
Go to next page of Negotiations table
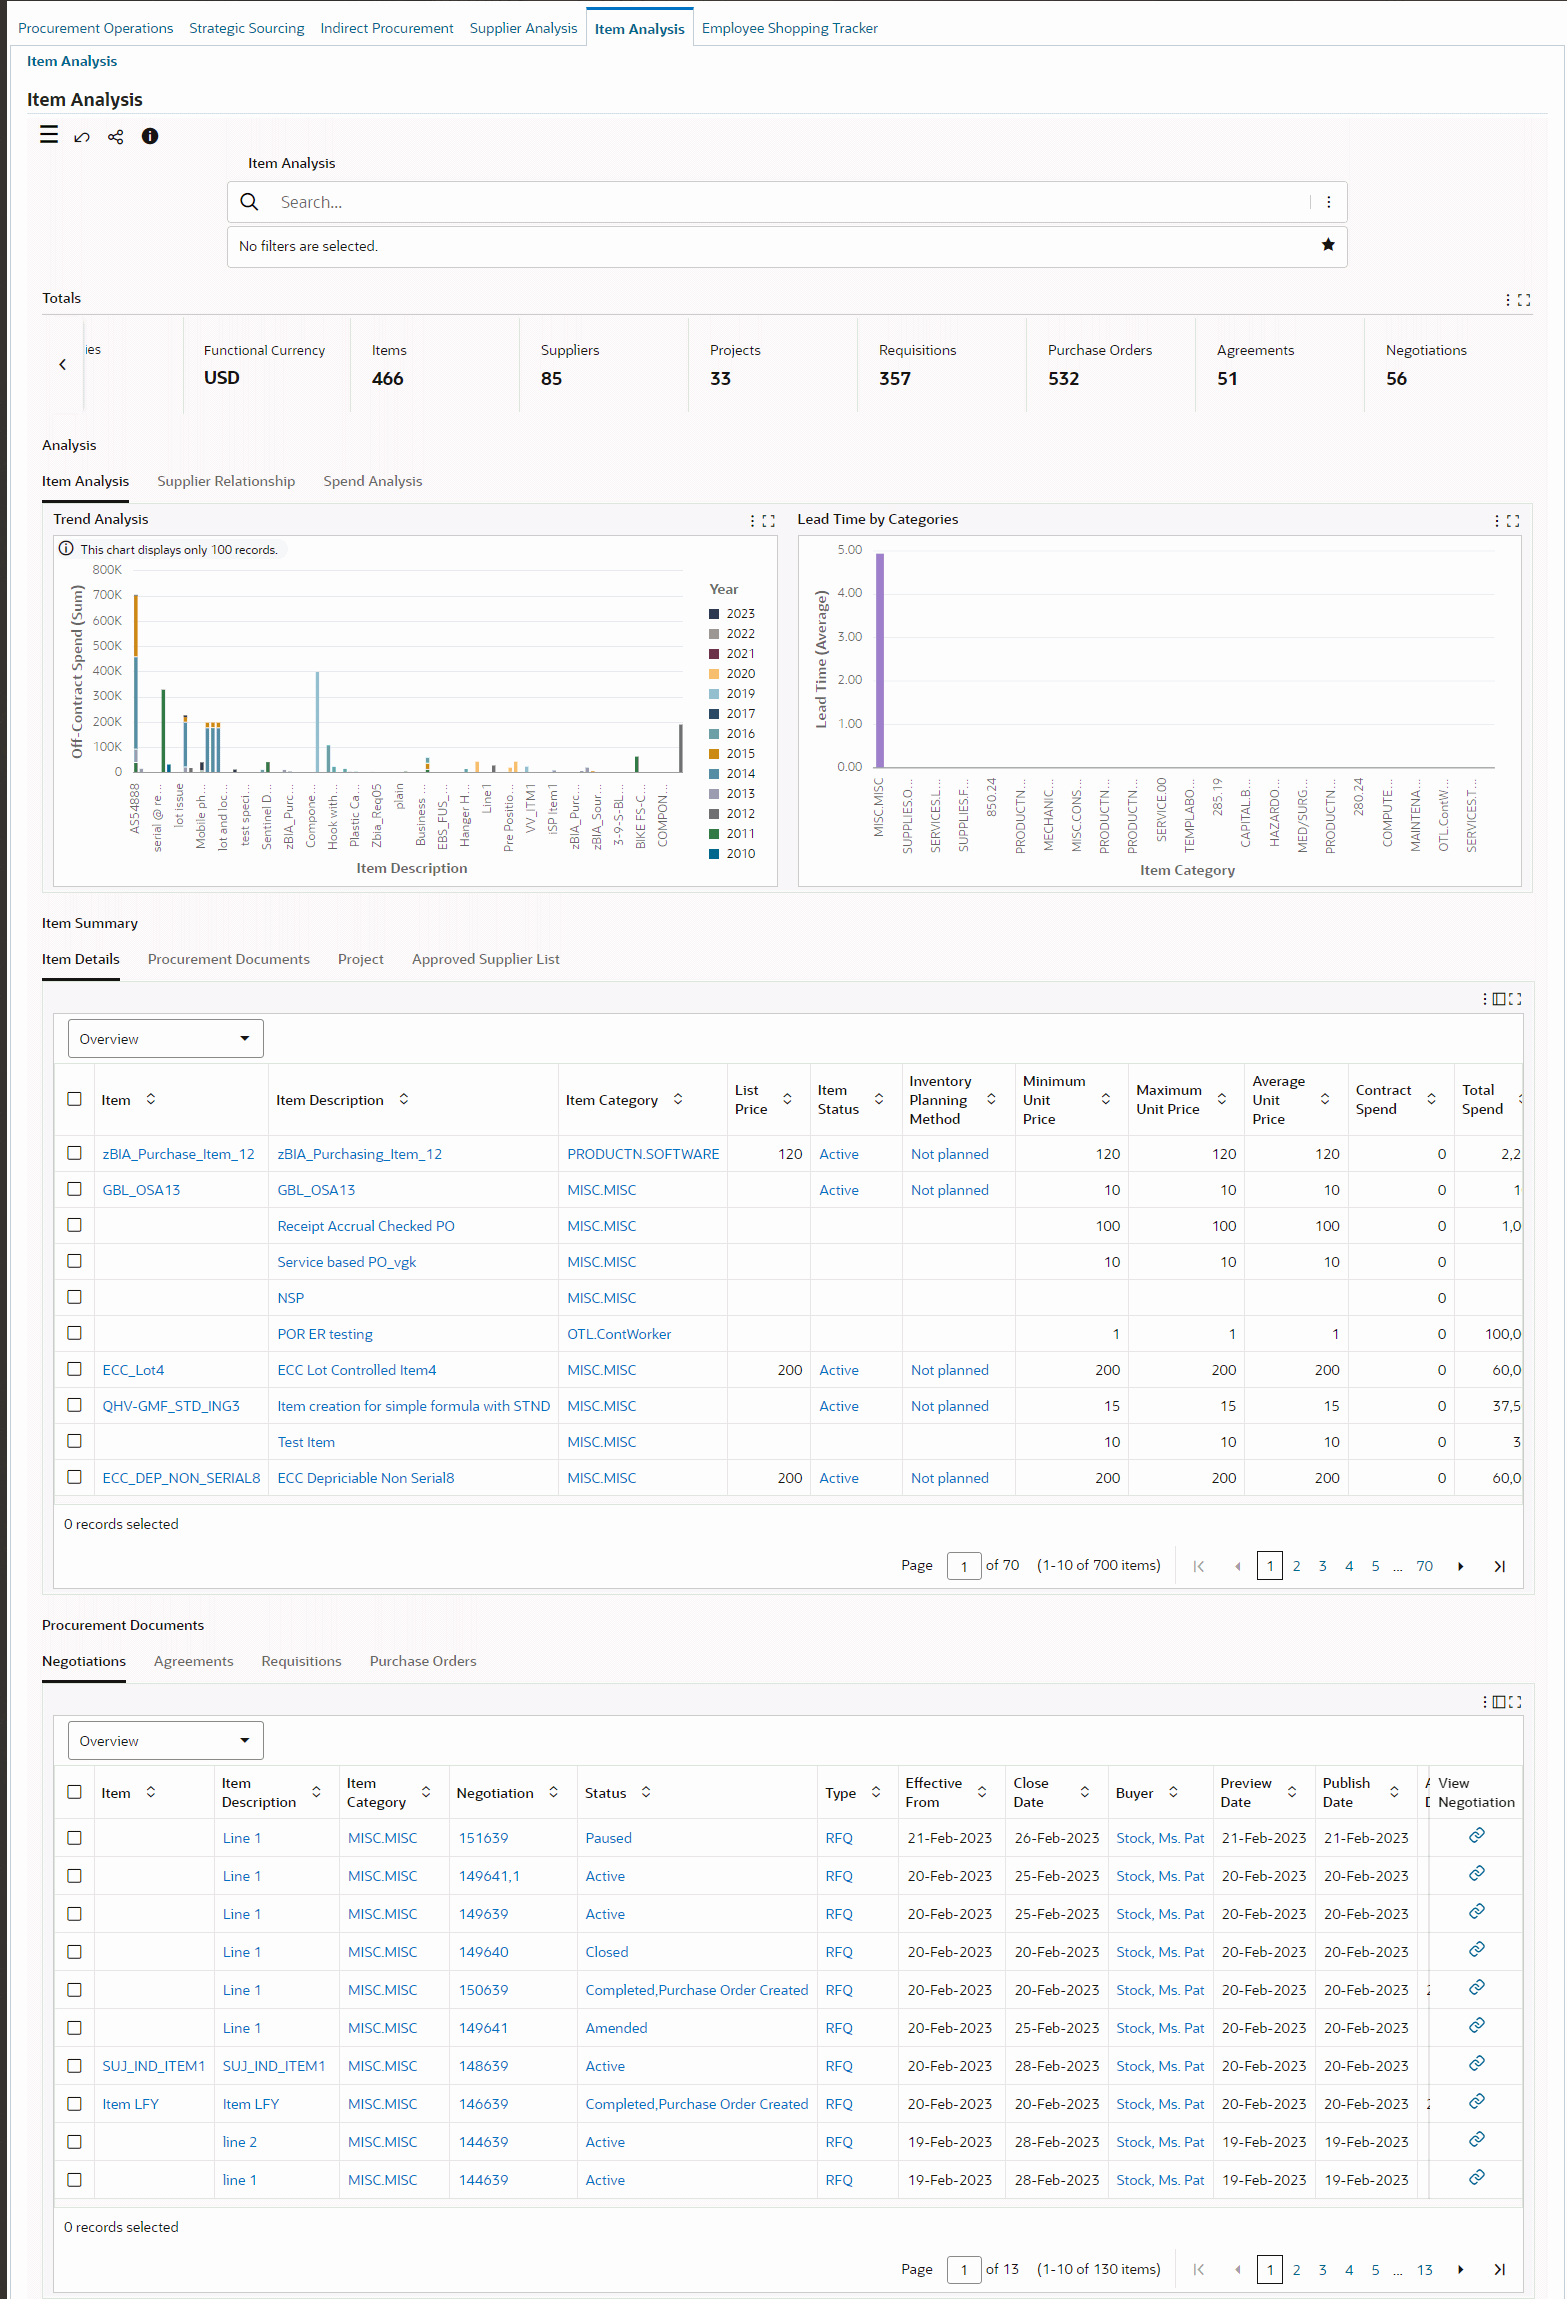click(x=1461, y=2269)
